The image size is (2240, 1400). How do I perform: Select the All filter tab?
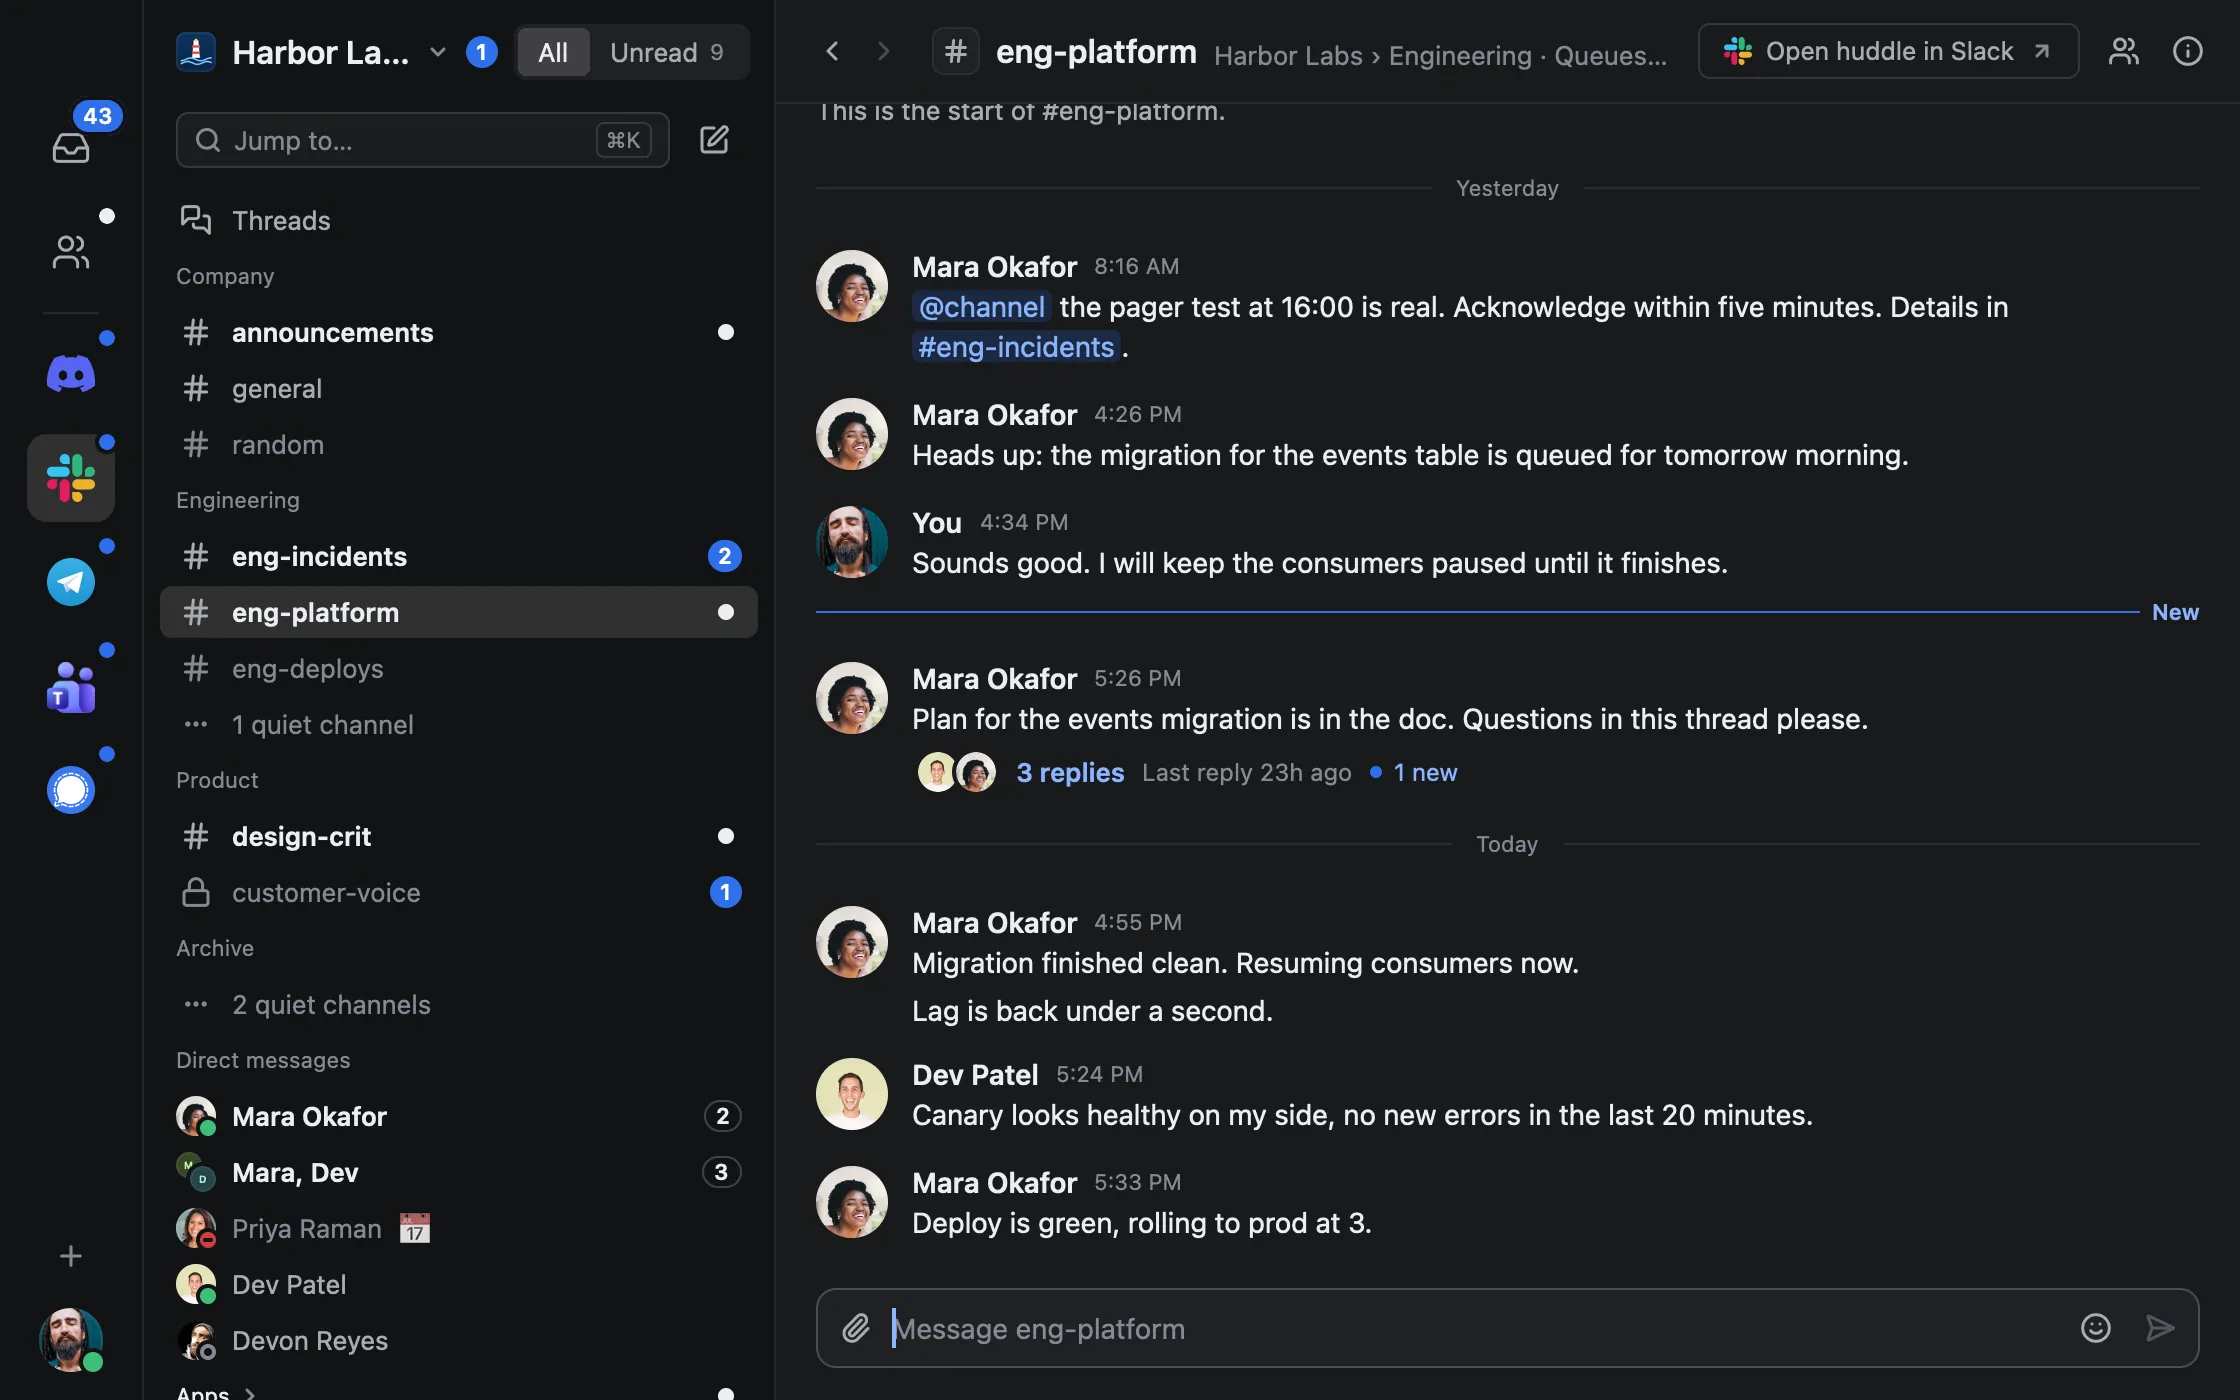click(x=553, y=52)
